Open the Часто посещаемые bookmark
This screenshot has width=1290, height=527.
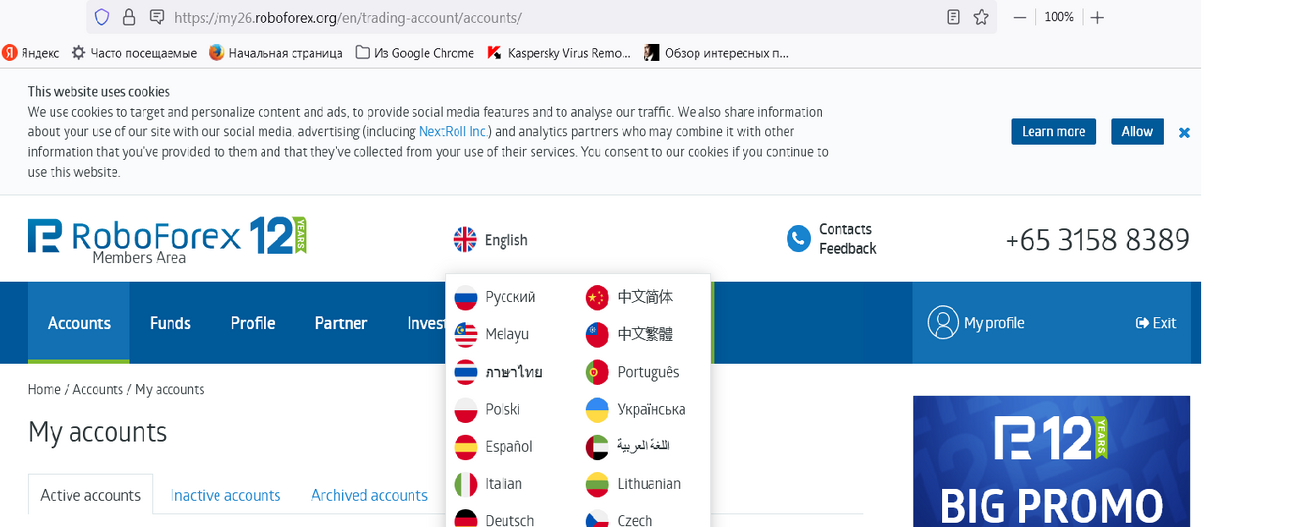click(134, 52)
